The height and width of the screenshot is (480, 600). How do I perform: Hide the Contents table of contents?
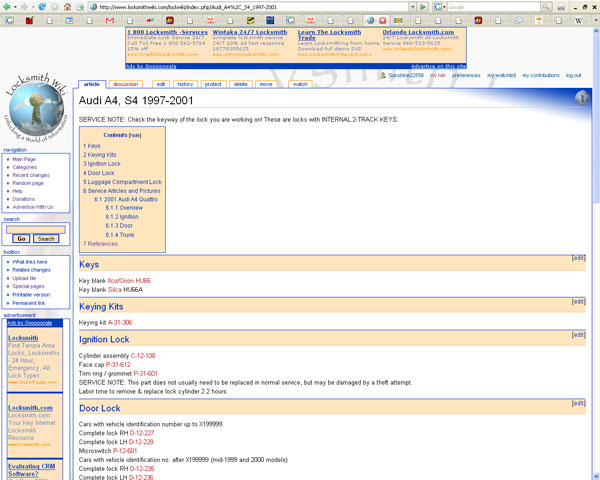(135, 134)
